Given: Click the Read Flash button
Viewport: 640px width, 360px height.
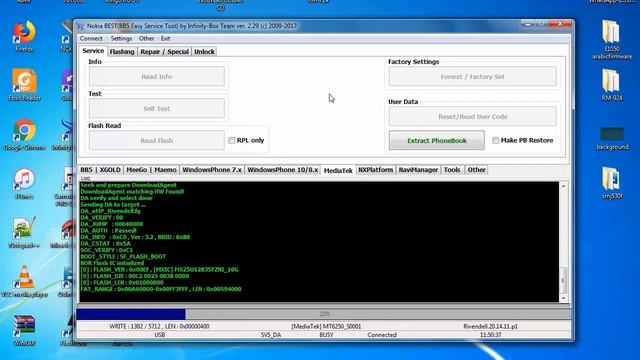Looking at the screenshot, I should tap(157, 140).
